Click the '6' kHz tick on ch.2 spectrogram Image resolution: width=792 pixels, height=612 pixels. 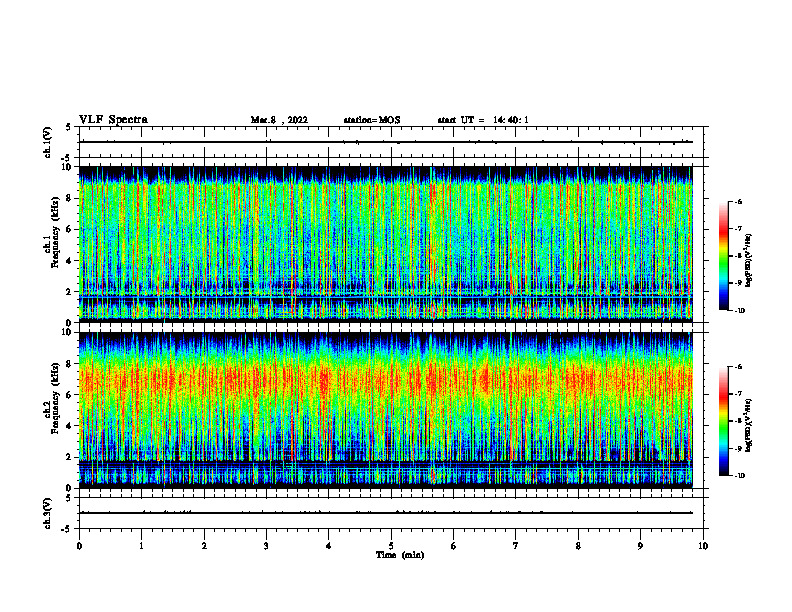(x=69, y=395)
